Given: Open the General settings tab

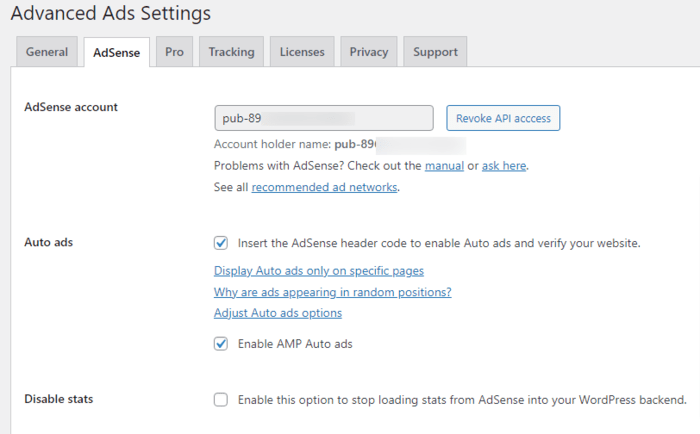Looking at the screenshot, I should (47, 52).
